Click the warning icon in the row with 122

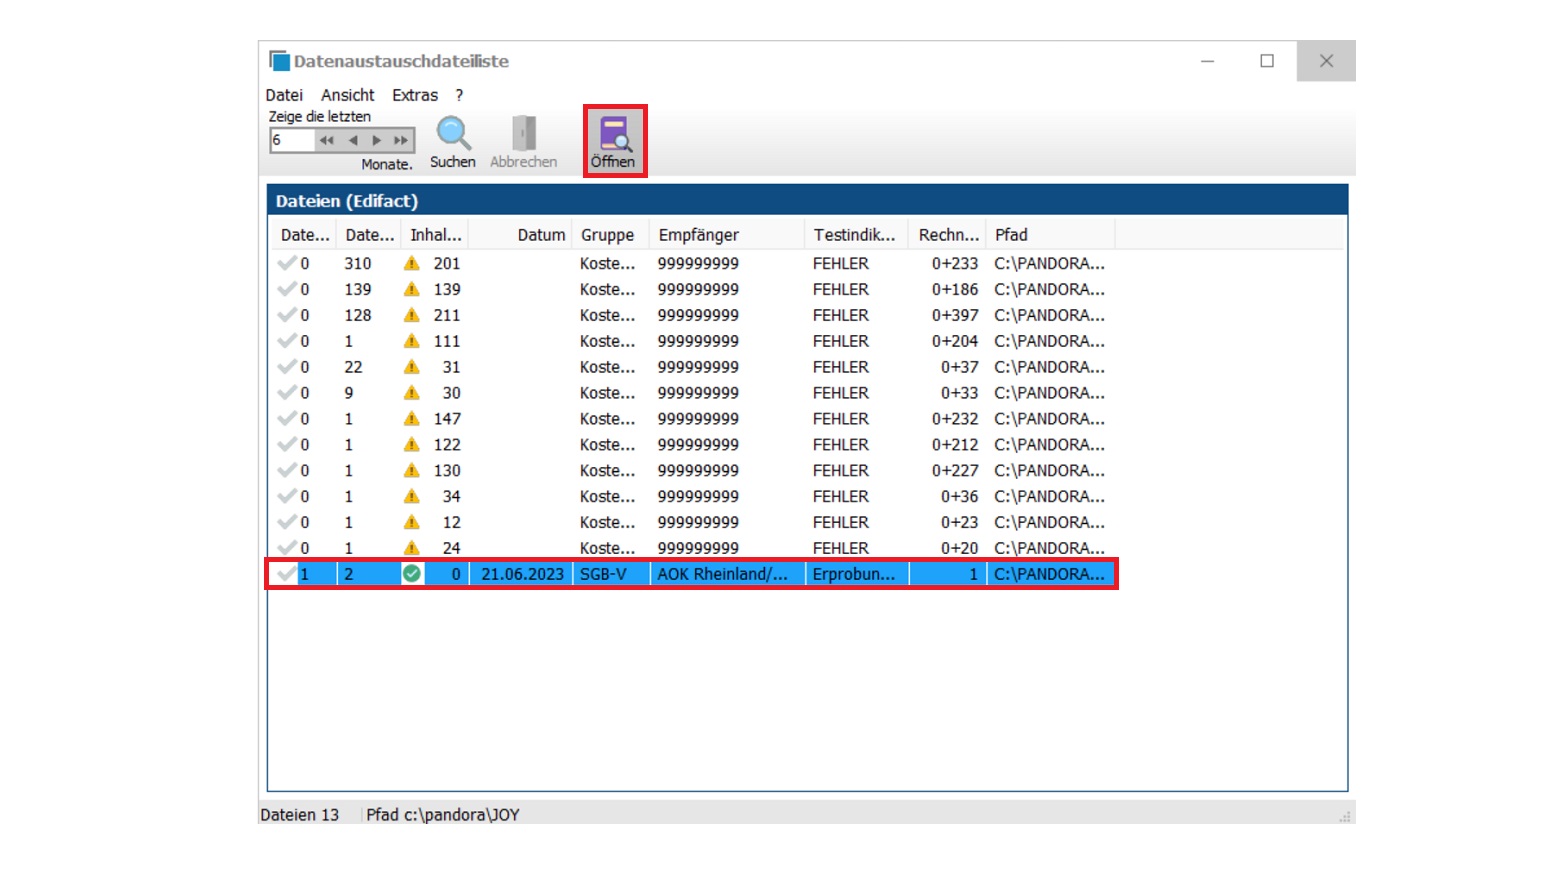[x=411, y=445]
